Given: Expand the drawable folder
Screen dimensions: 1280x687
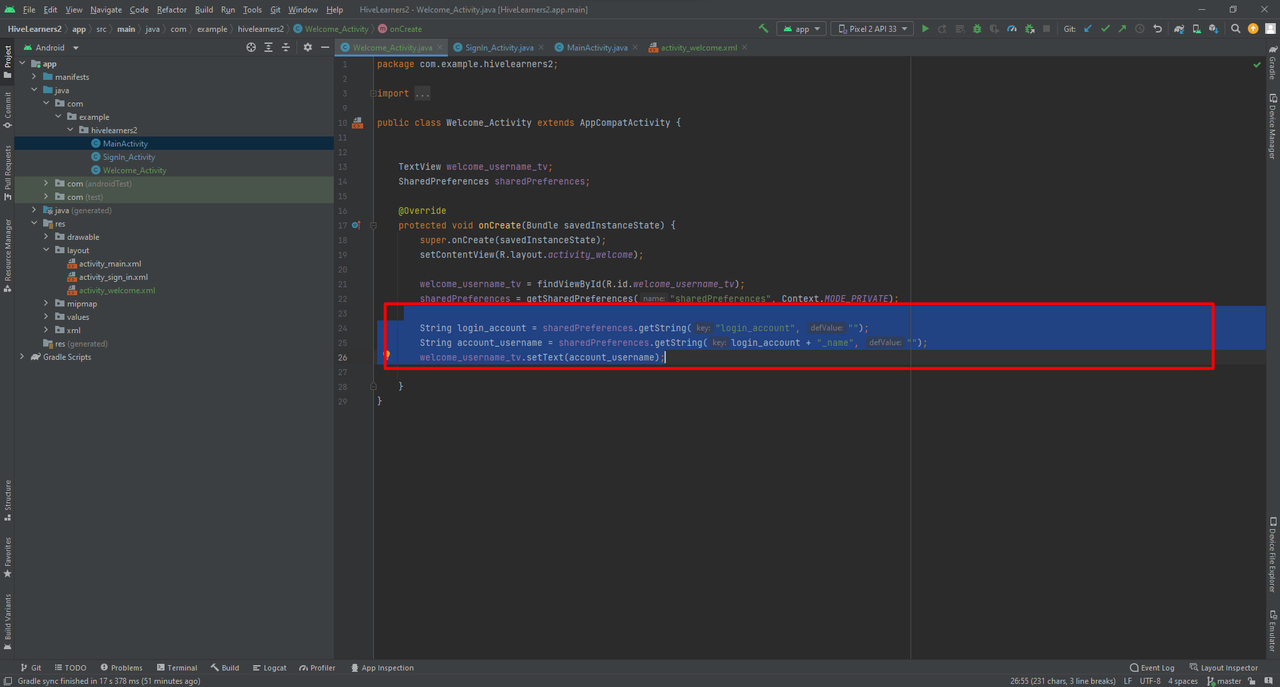Looking at the screenshot, I should coord(46,237).
